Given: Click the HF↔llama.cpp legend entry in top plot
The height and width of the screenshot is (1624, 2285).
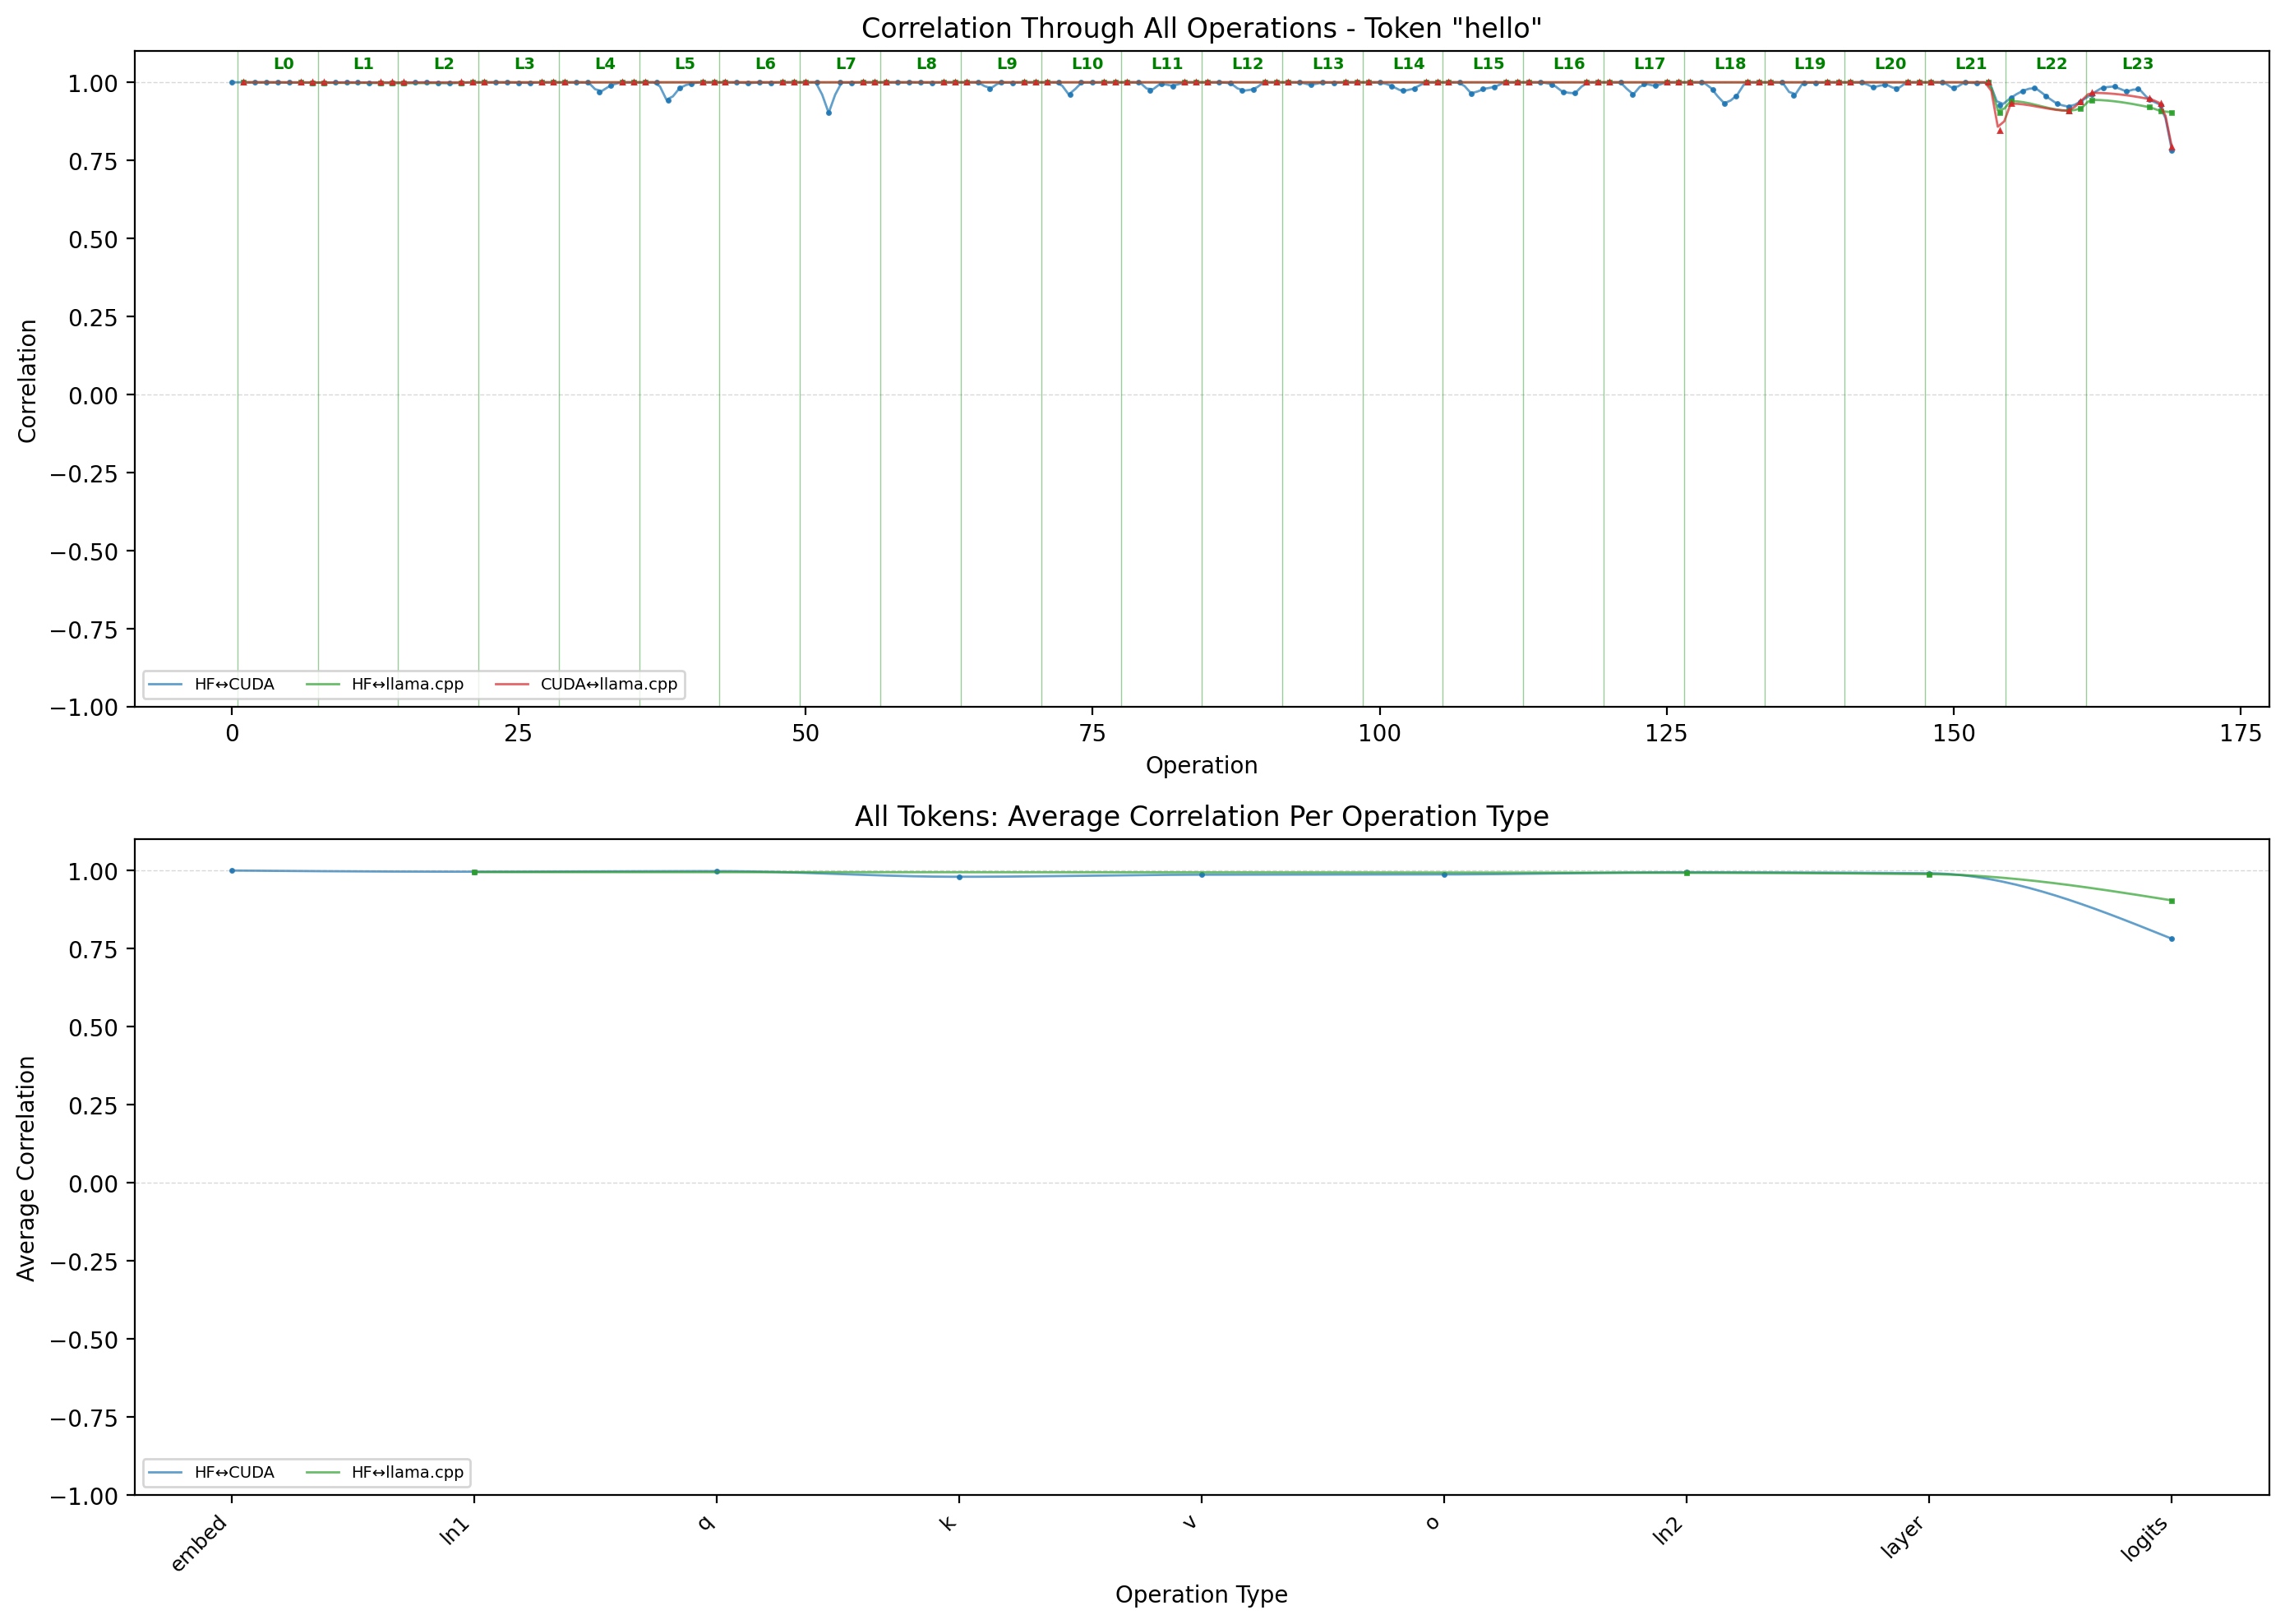Looking at the screenshot, I should (407, 685).
